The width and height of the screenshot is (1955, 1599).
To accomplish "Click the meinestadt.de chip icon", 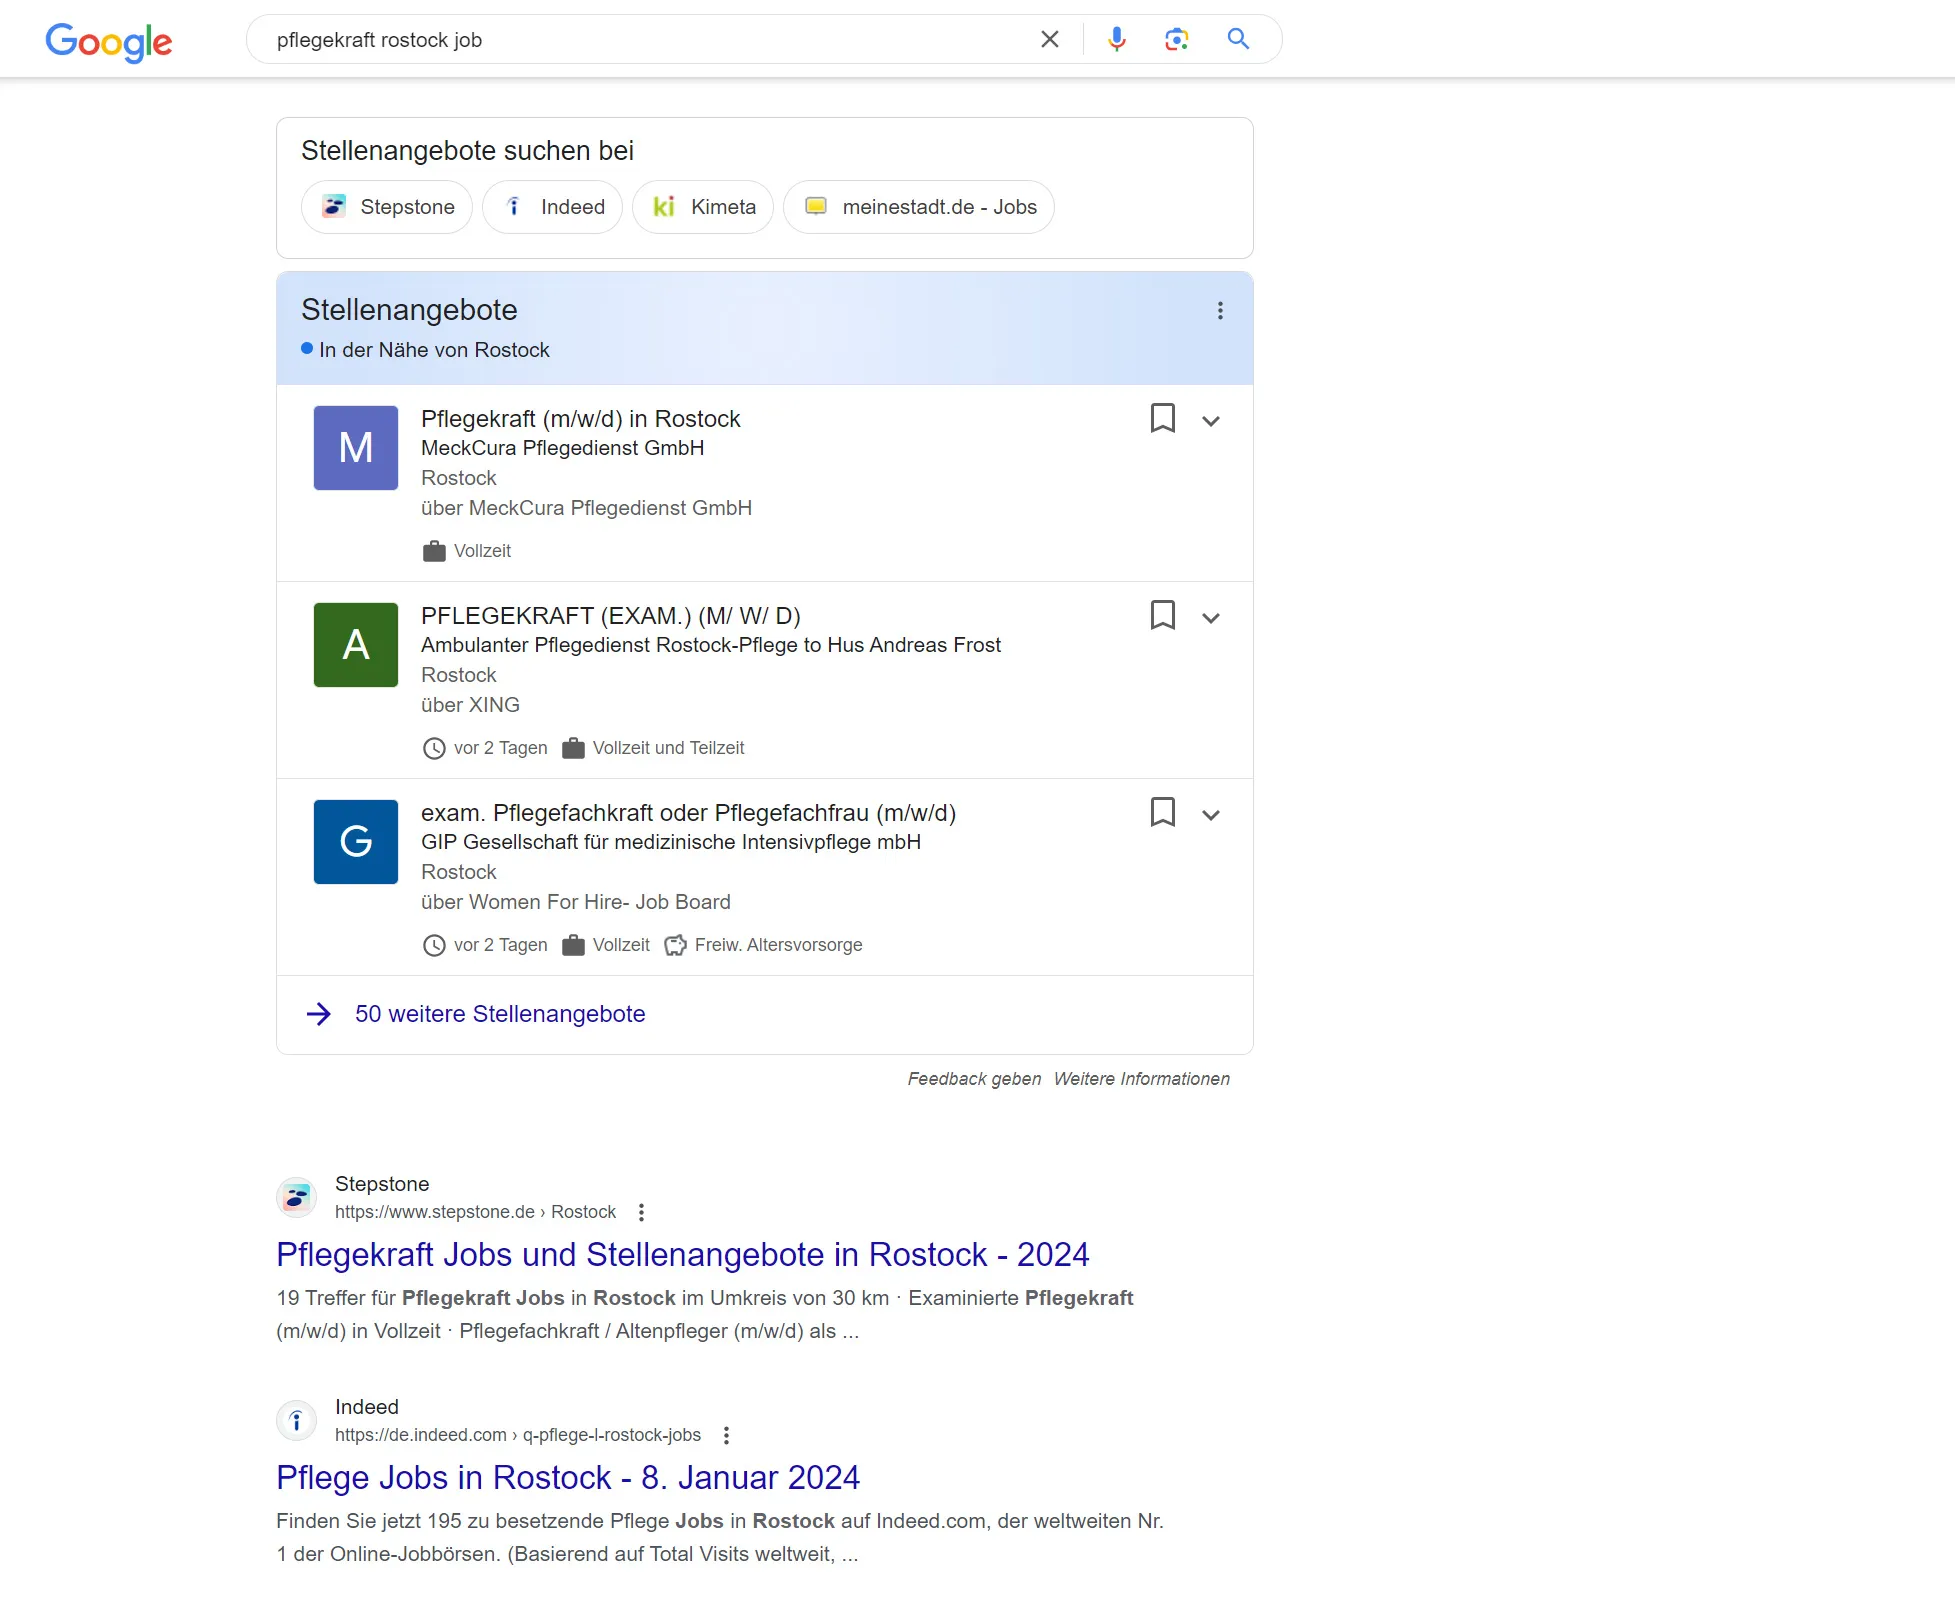I will coord(816,206).
